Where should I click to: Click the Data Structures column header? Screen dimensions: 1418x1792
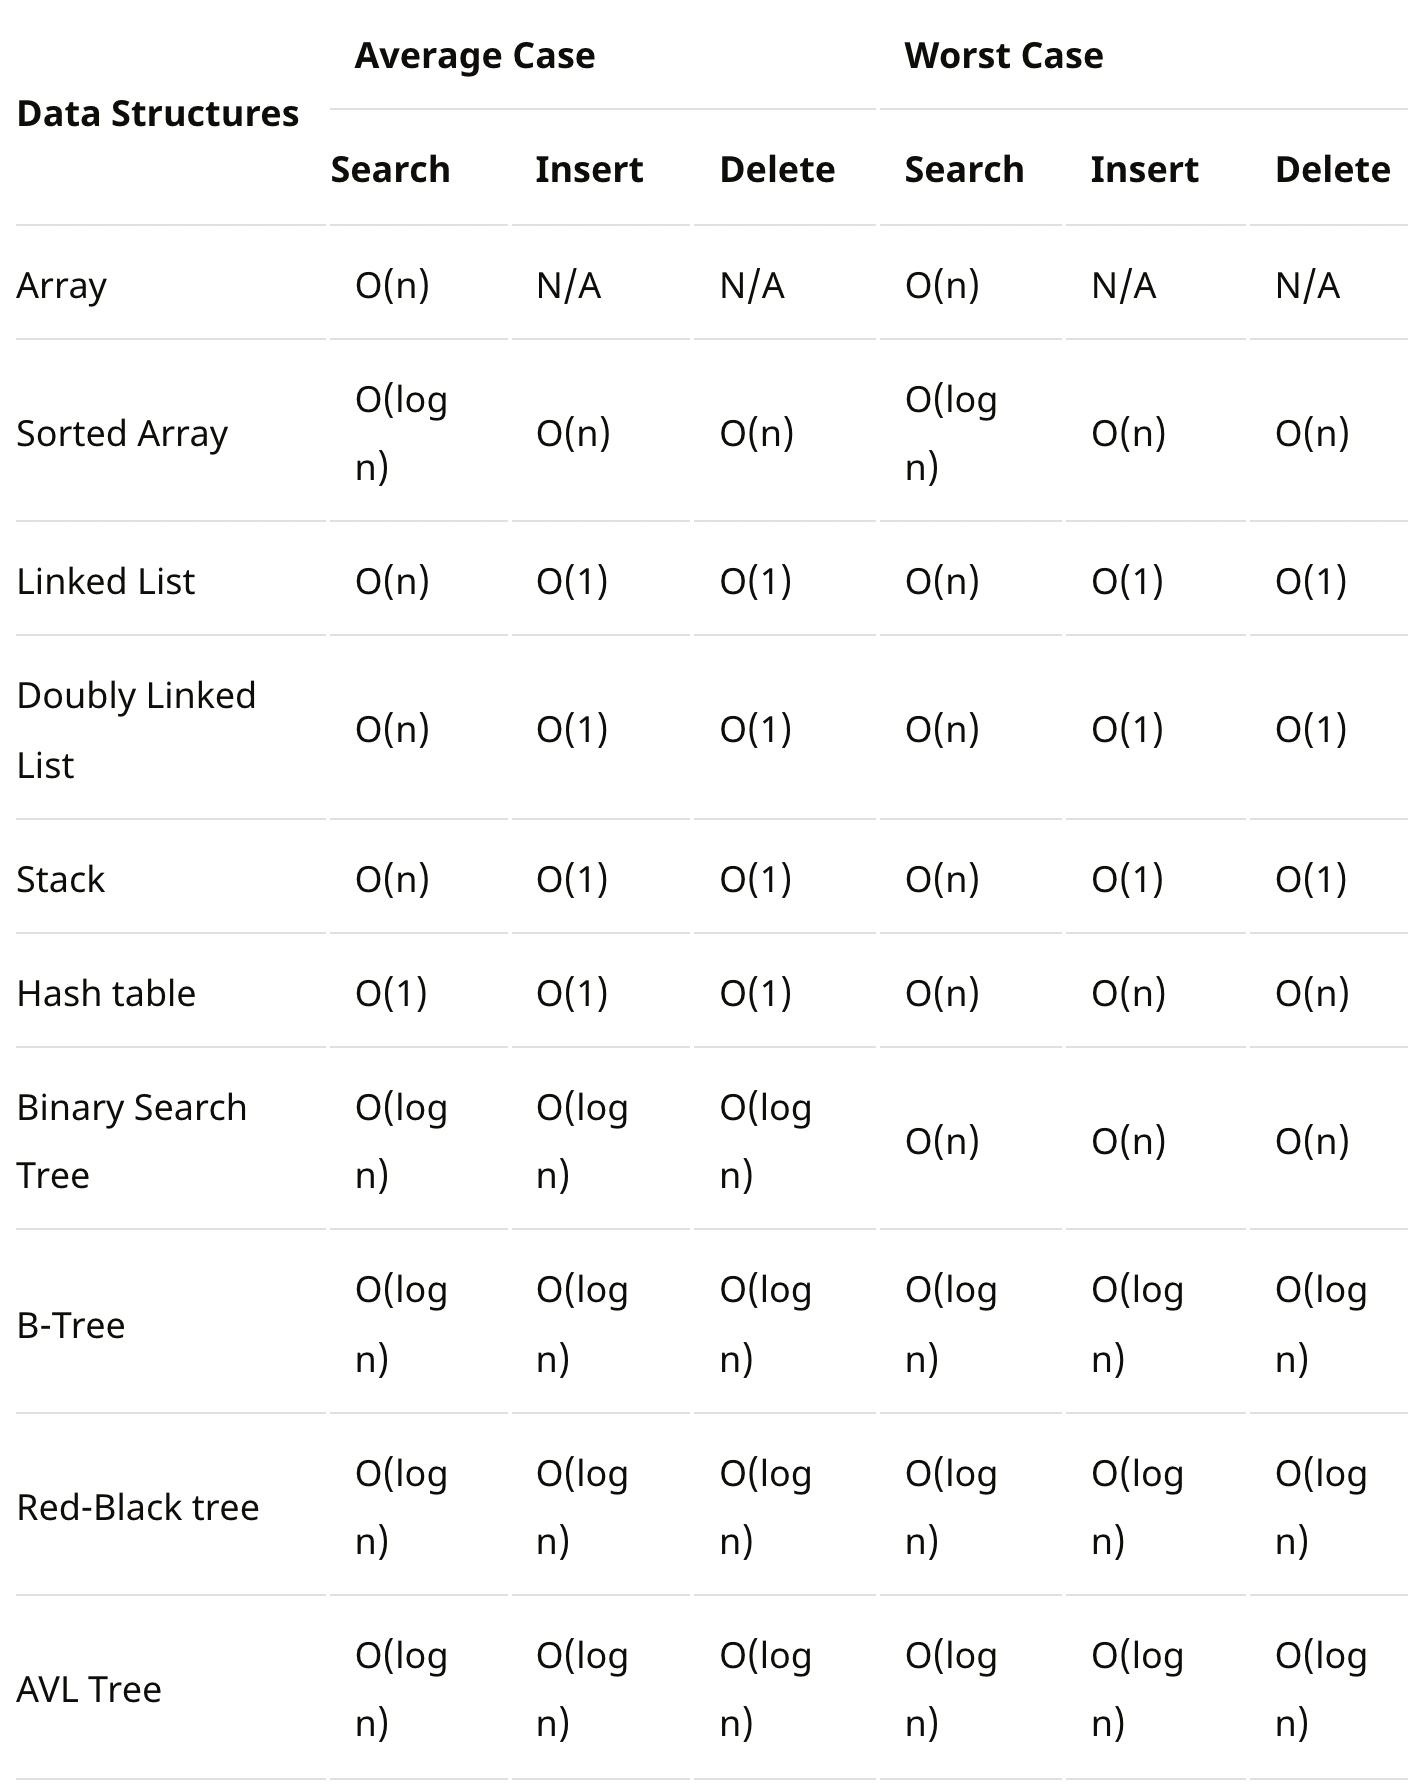coord(158,114)
